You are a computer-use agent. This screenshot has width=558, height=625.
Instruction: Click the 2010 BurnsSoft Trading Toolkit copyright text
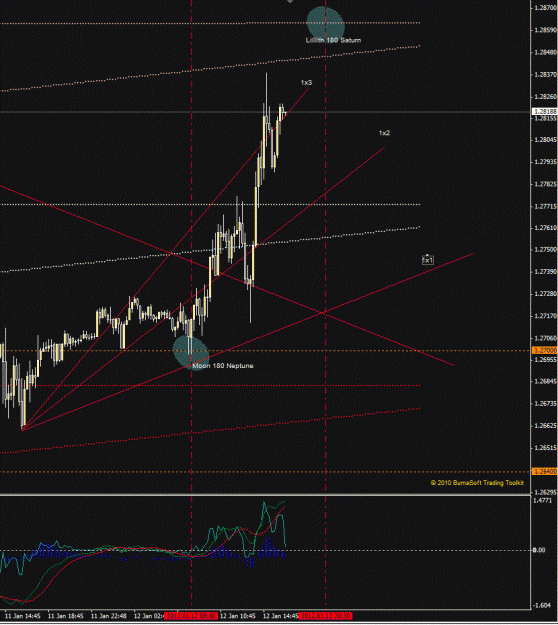coord(477,483)
